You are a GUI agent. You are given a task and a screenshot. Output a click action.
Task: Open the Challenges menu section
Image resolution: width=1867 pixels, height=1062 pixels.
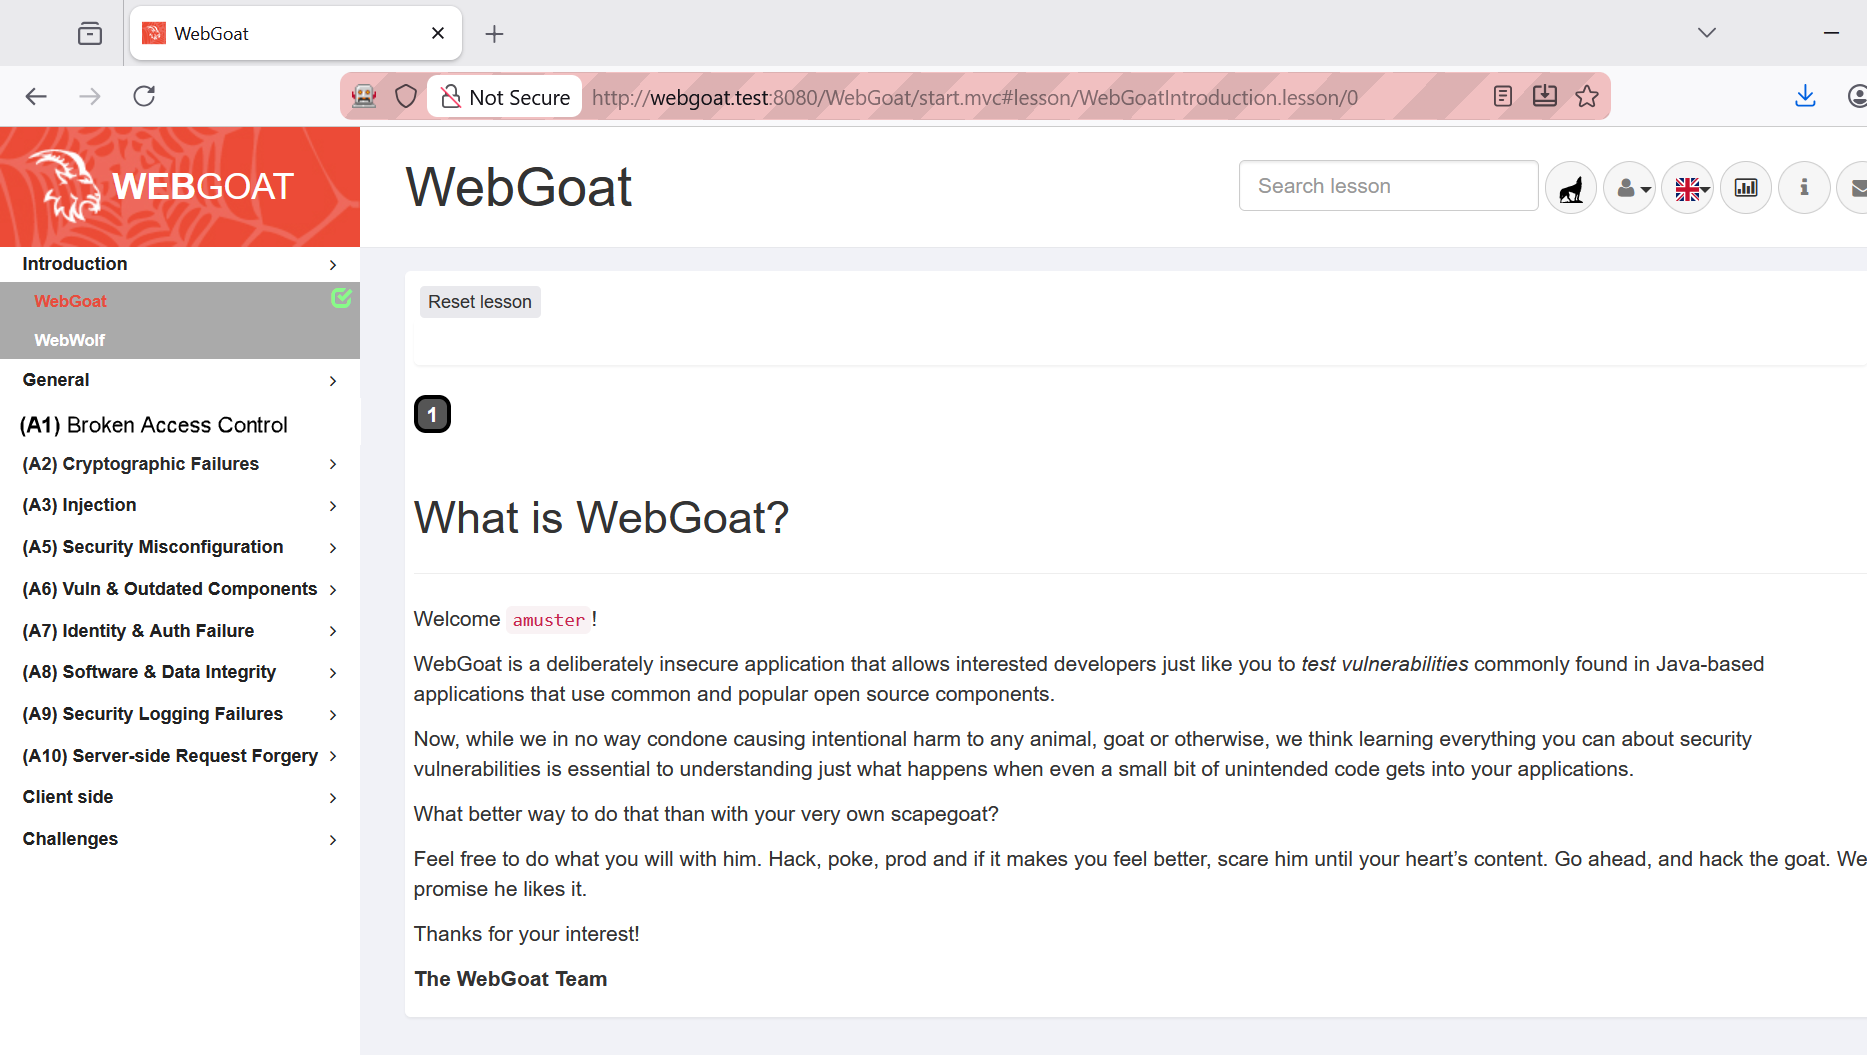tap(179, 839)
